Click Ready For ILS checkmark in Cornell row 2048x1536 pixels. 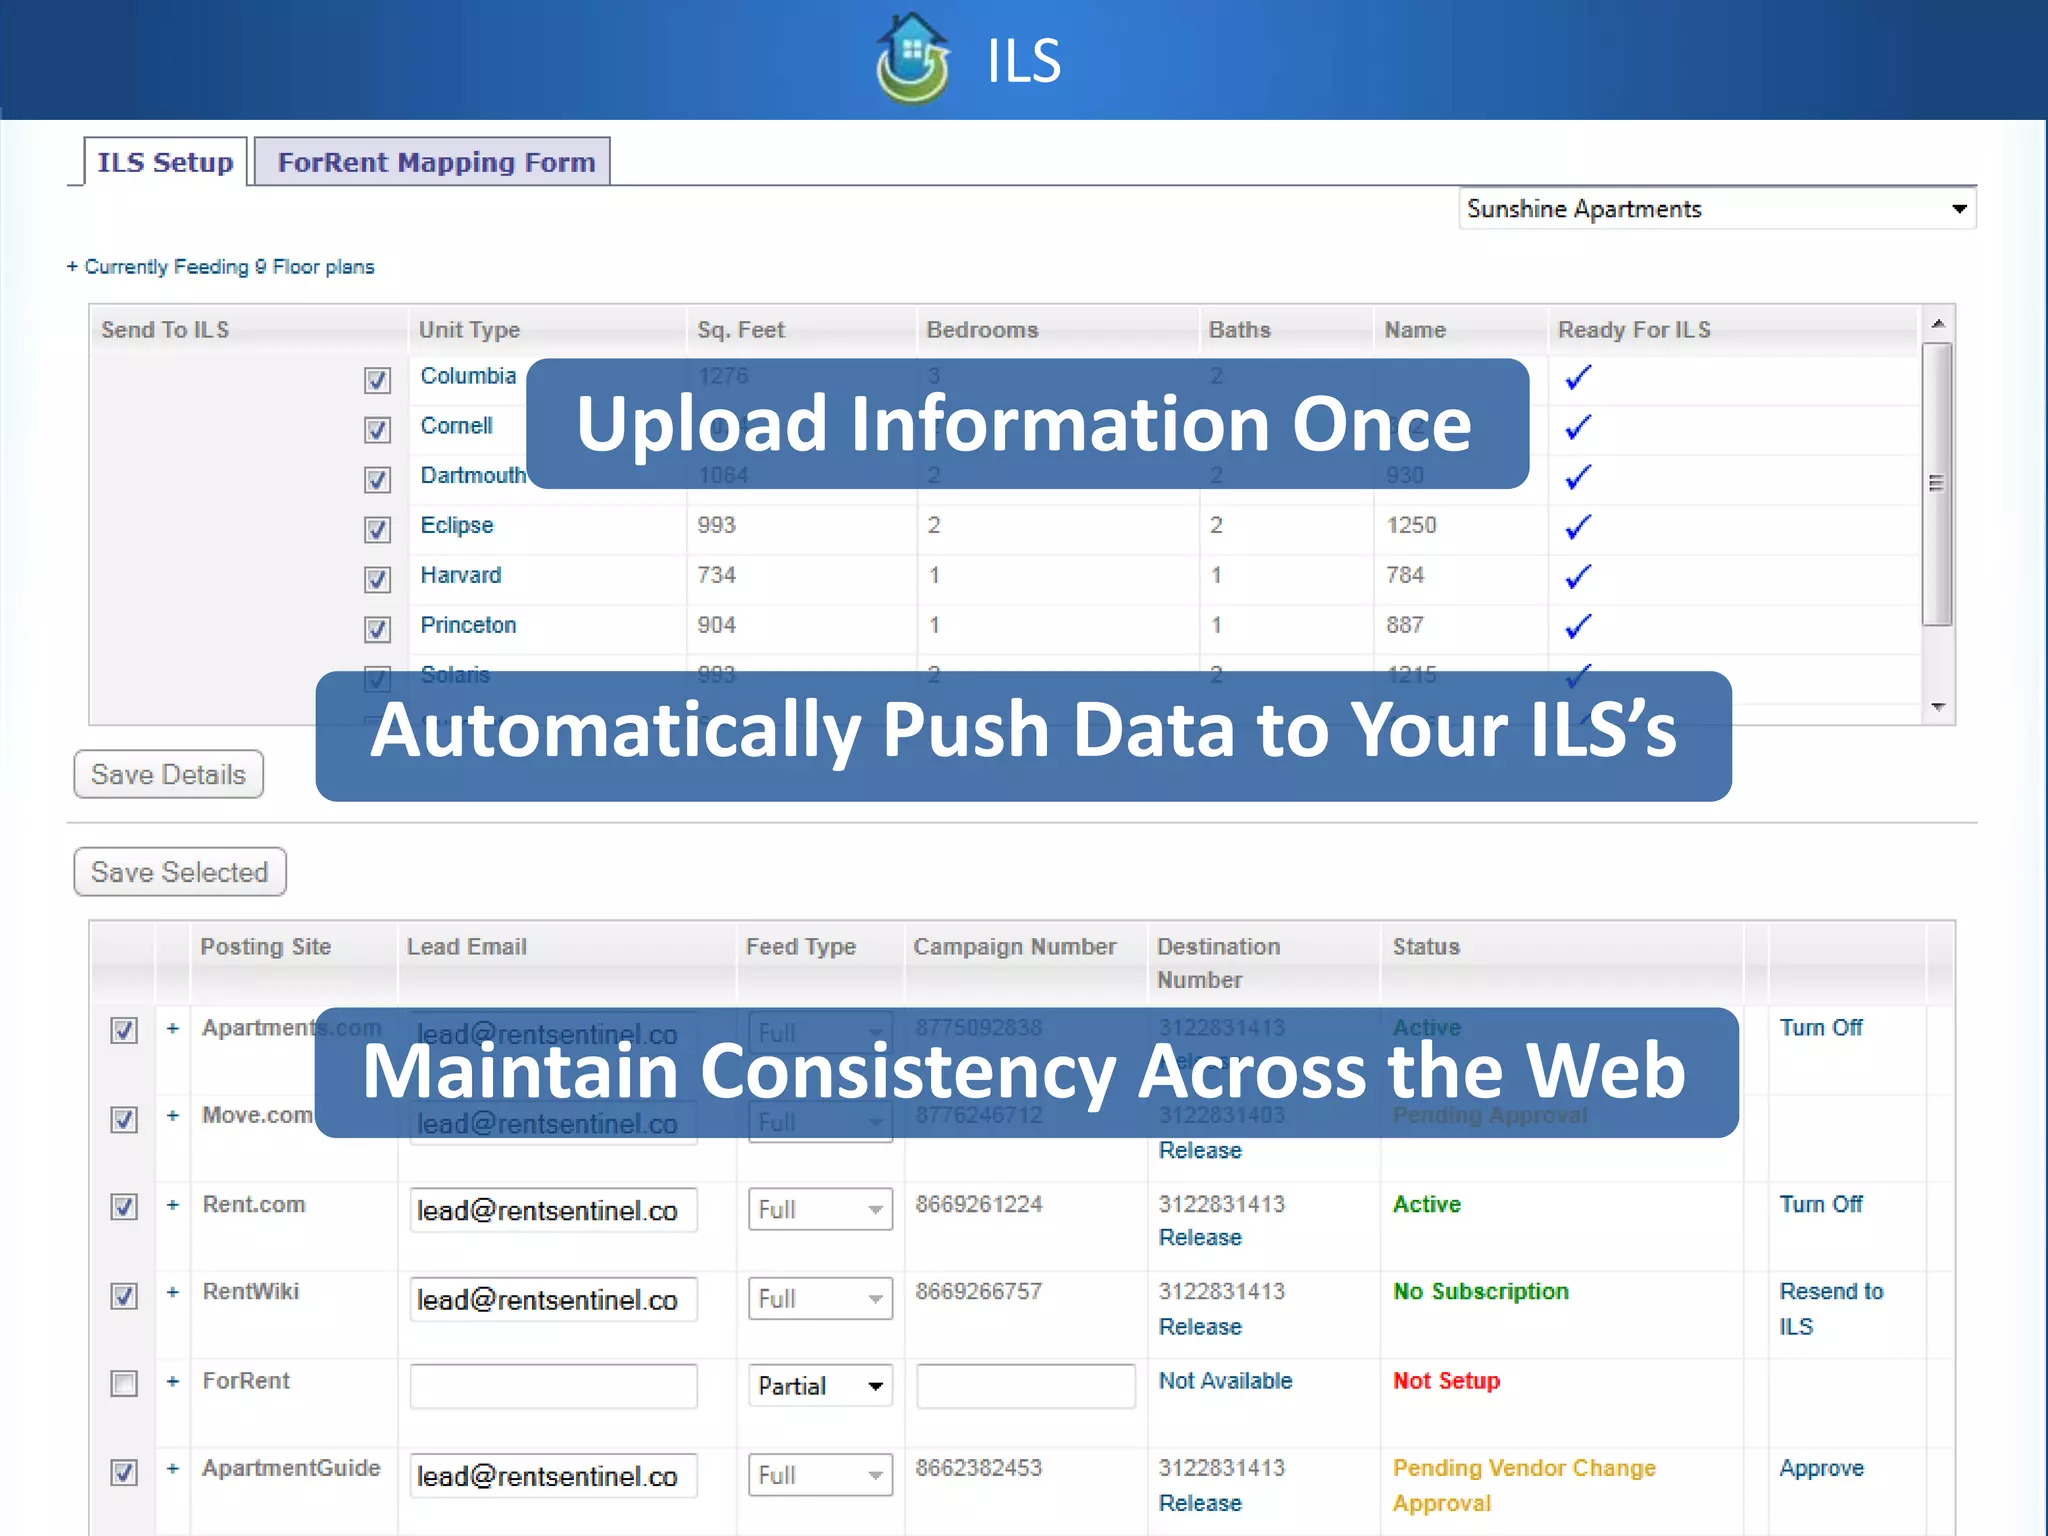(1578, 428)
